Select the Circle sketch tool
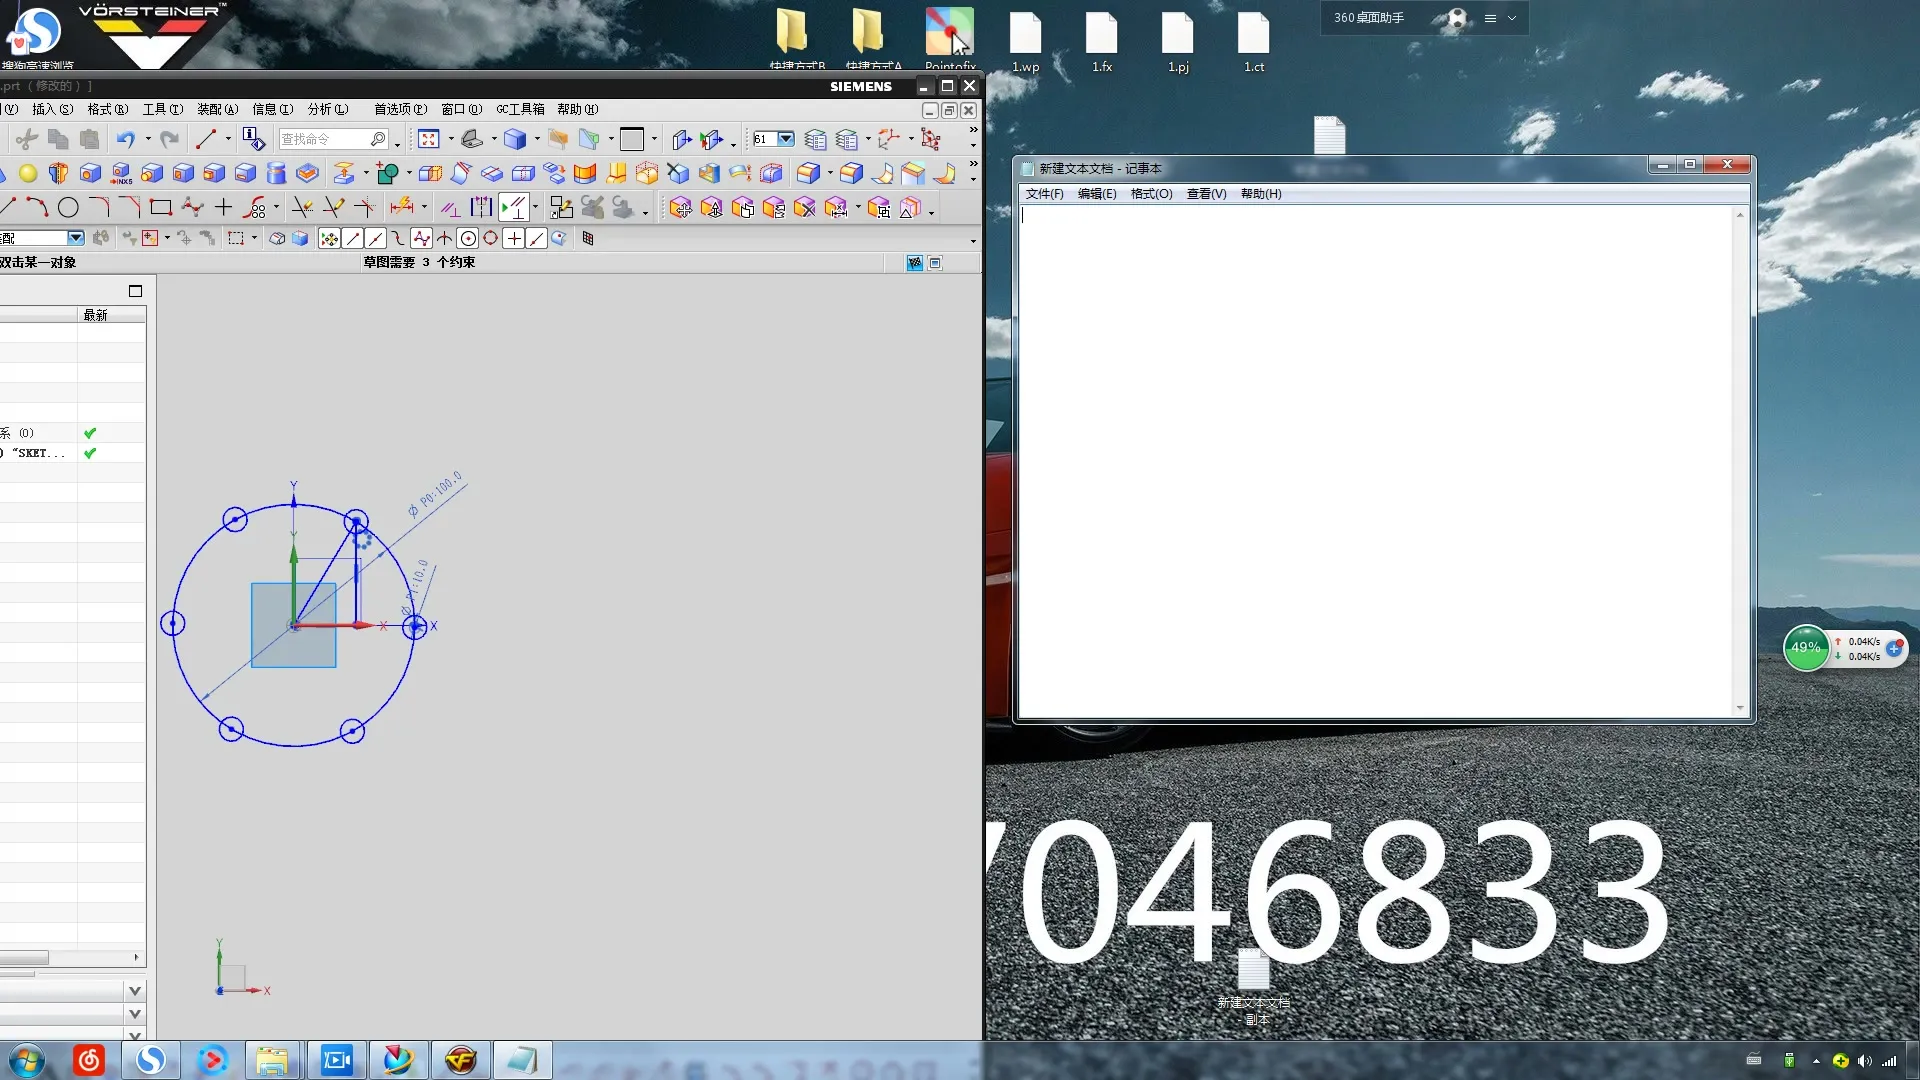This screenshot has width=1920, height=1080. coord(68,208)
